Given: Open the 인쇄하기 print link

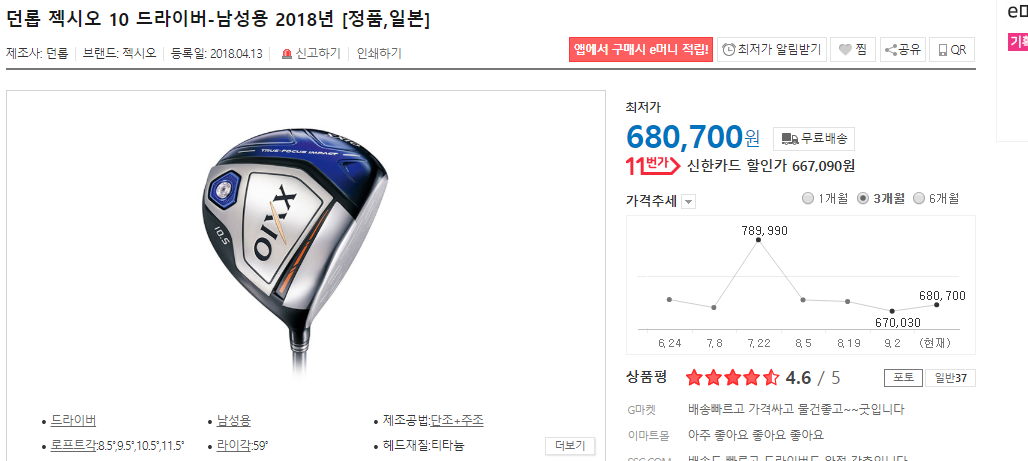Looking at the screenshot, I should 379,54.
